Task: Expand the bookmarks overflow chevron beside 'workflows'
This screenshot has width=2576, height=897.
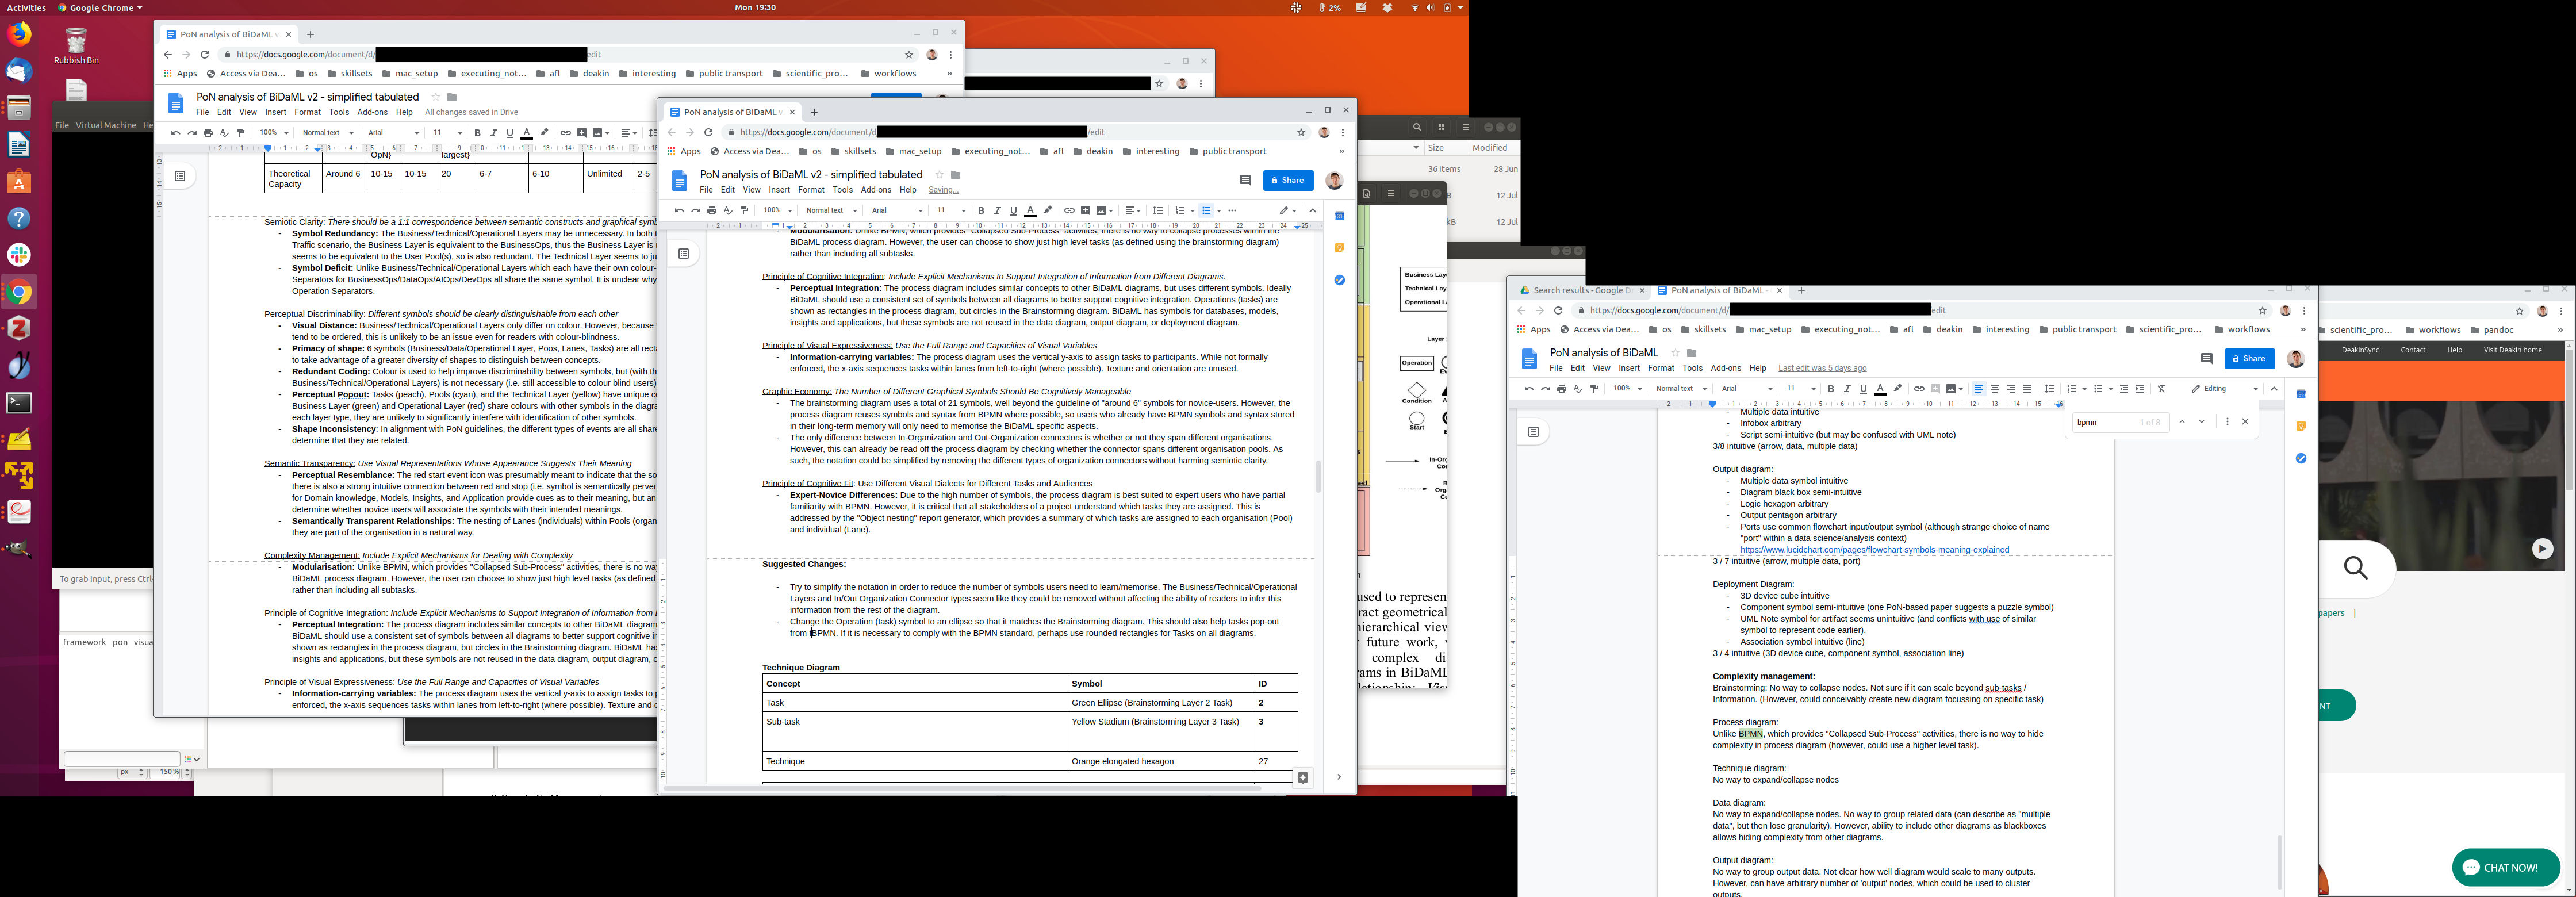Action: (2303, 330)
